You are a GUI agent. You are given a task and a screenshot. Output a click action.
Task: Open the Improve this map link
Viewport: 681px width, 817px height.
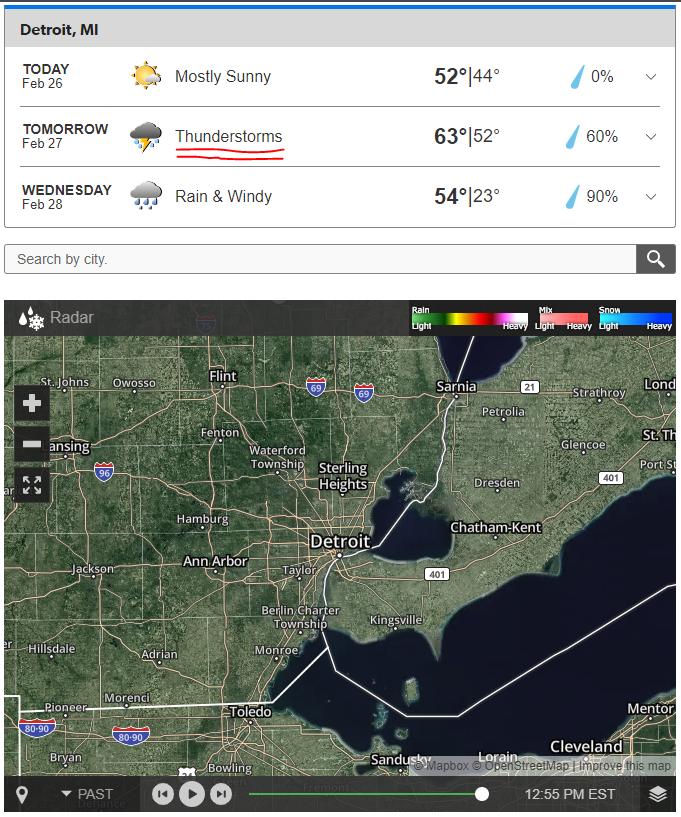[625, 765]
